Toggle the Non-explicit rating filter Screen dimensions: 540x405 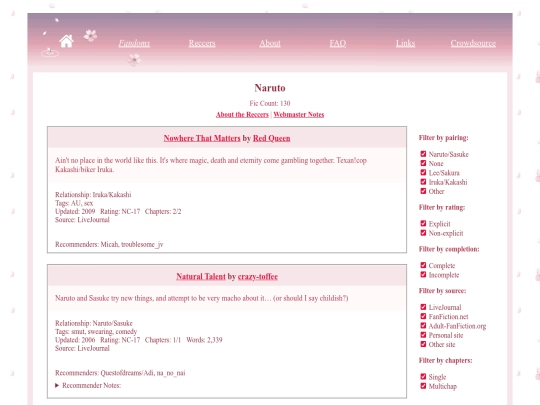pyautogui.click(x=423, y=233)
